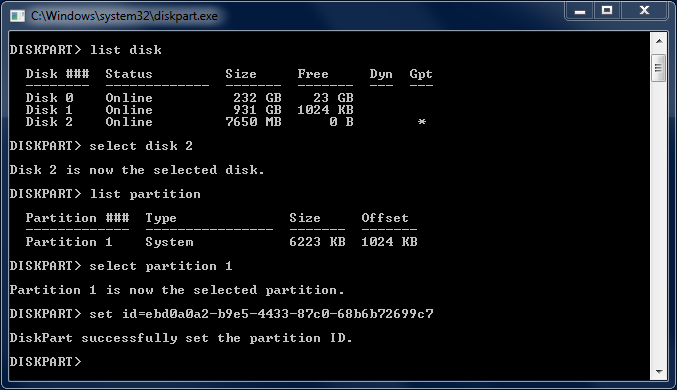Click the '232 GB' size value

(x=257, y=98)
